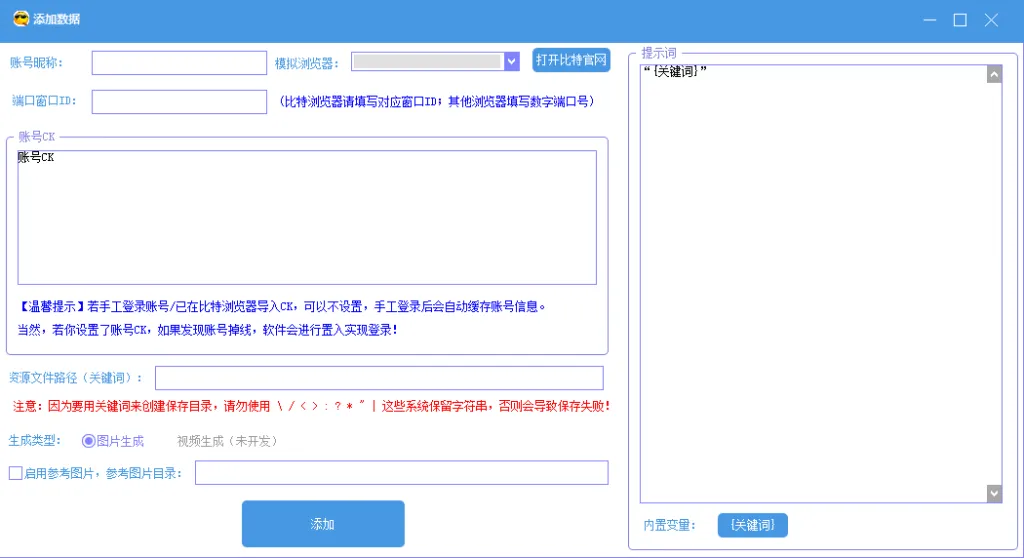Click the 内置变量 label

[669, 525]
